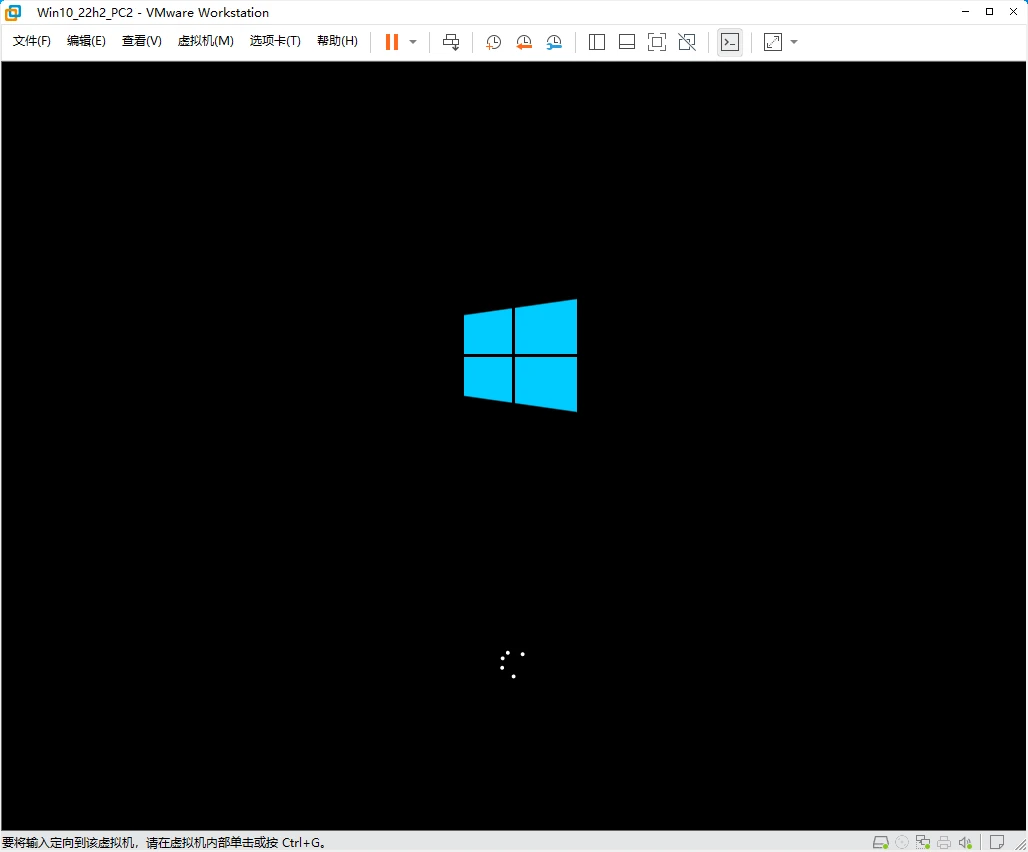The image size is (1028, 852).
Task: Send Ctrl+Alt+Del to the virtual machine
Action: point(451,42)
